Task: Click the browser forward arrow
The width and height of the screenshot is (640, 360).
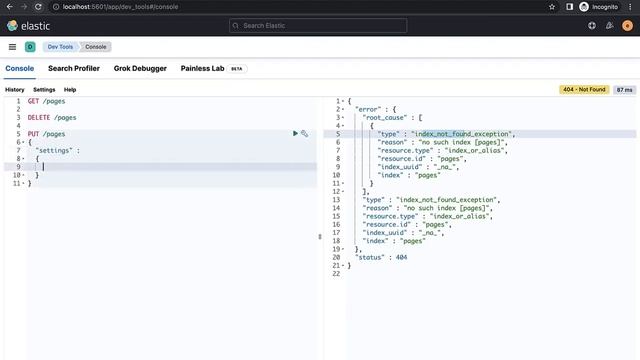Action: point(24,7)
